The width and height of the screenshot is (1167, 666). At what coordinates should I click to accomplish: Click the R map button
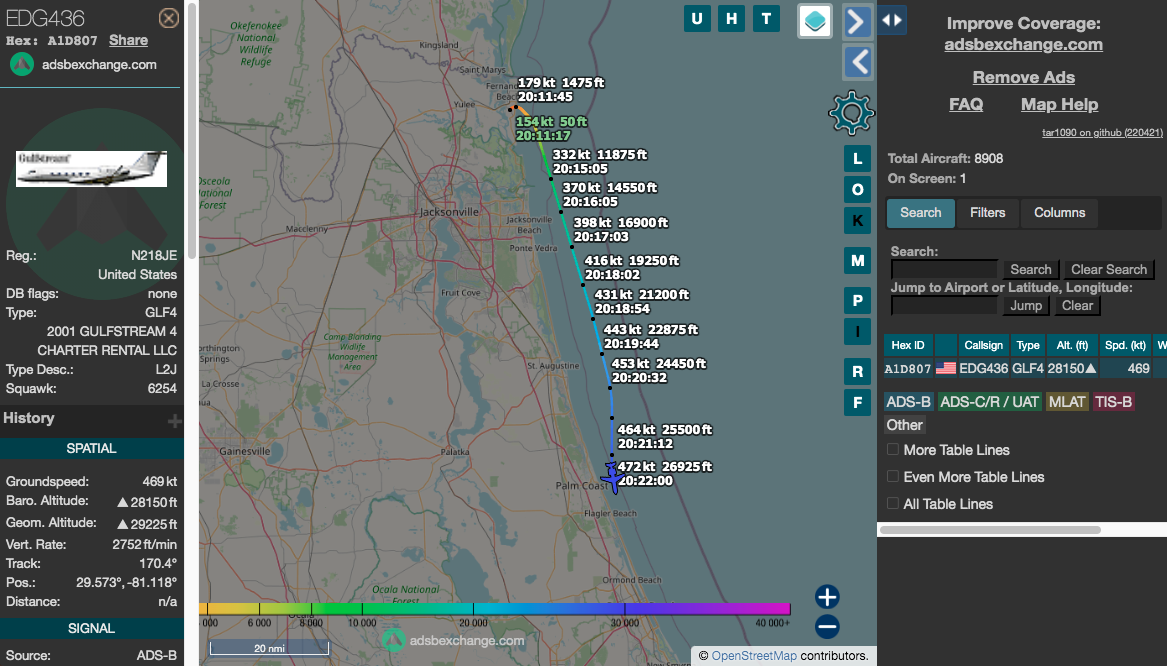tap(857, 371)
